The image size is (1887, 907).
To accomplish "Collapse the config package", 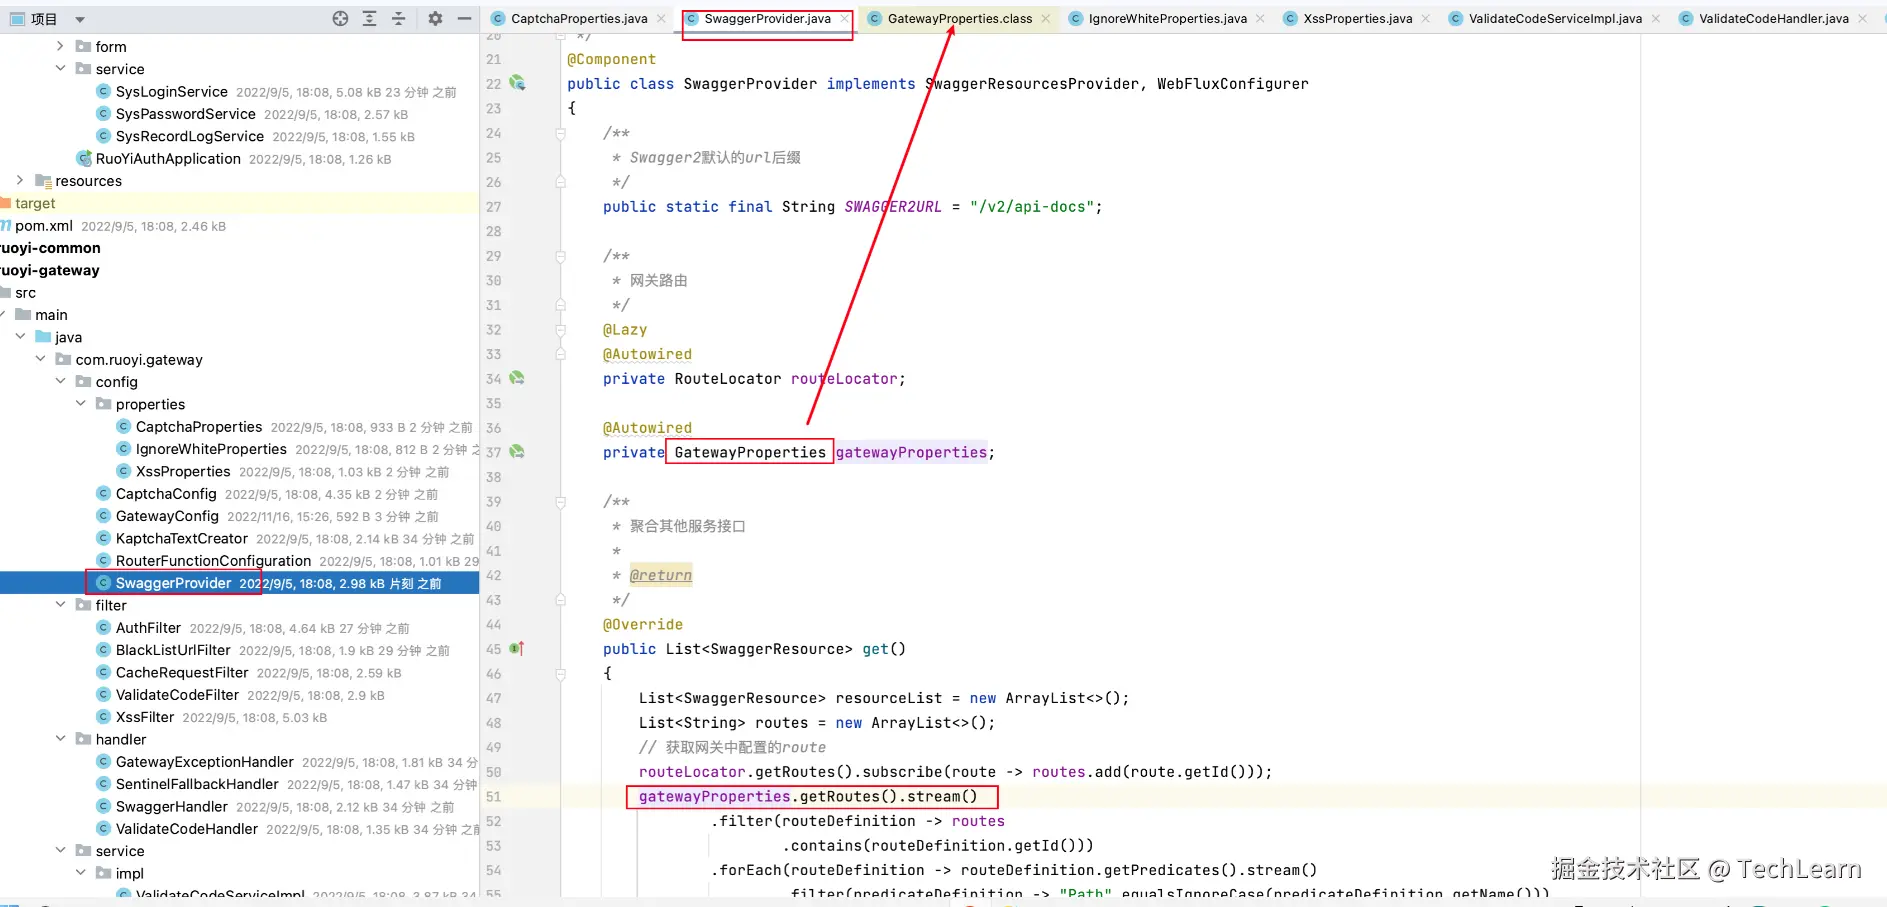I will (60, 381).
